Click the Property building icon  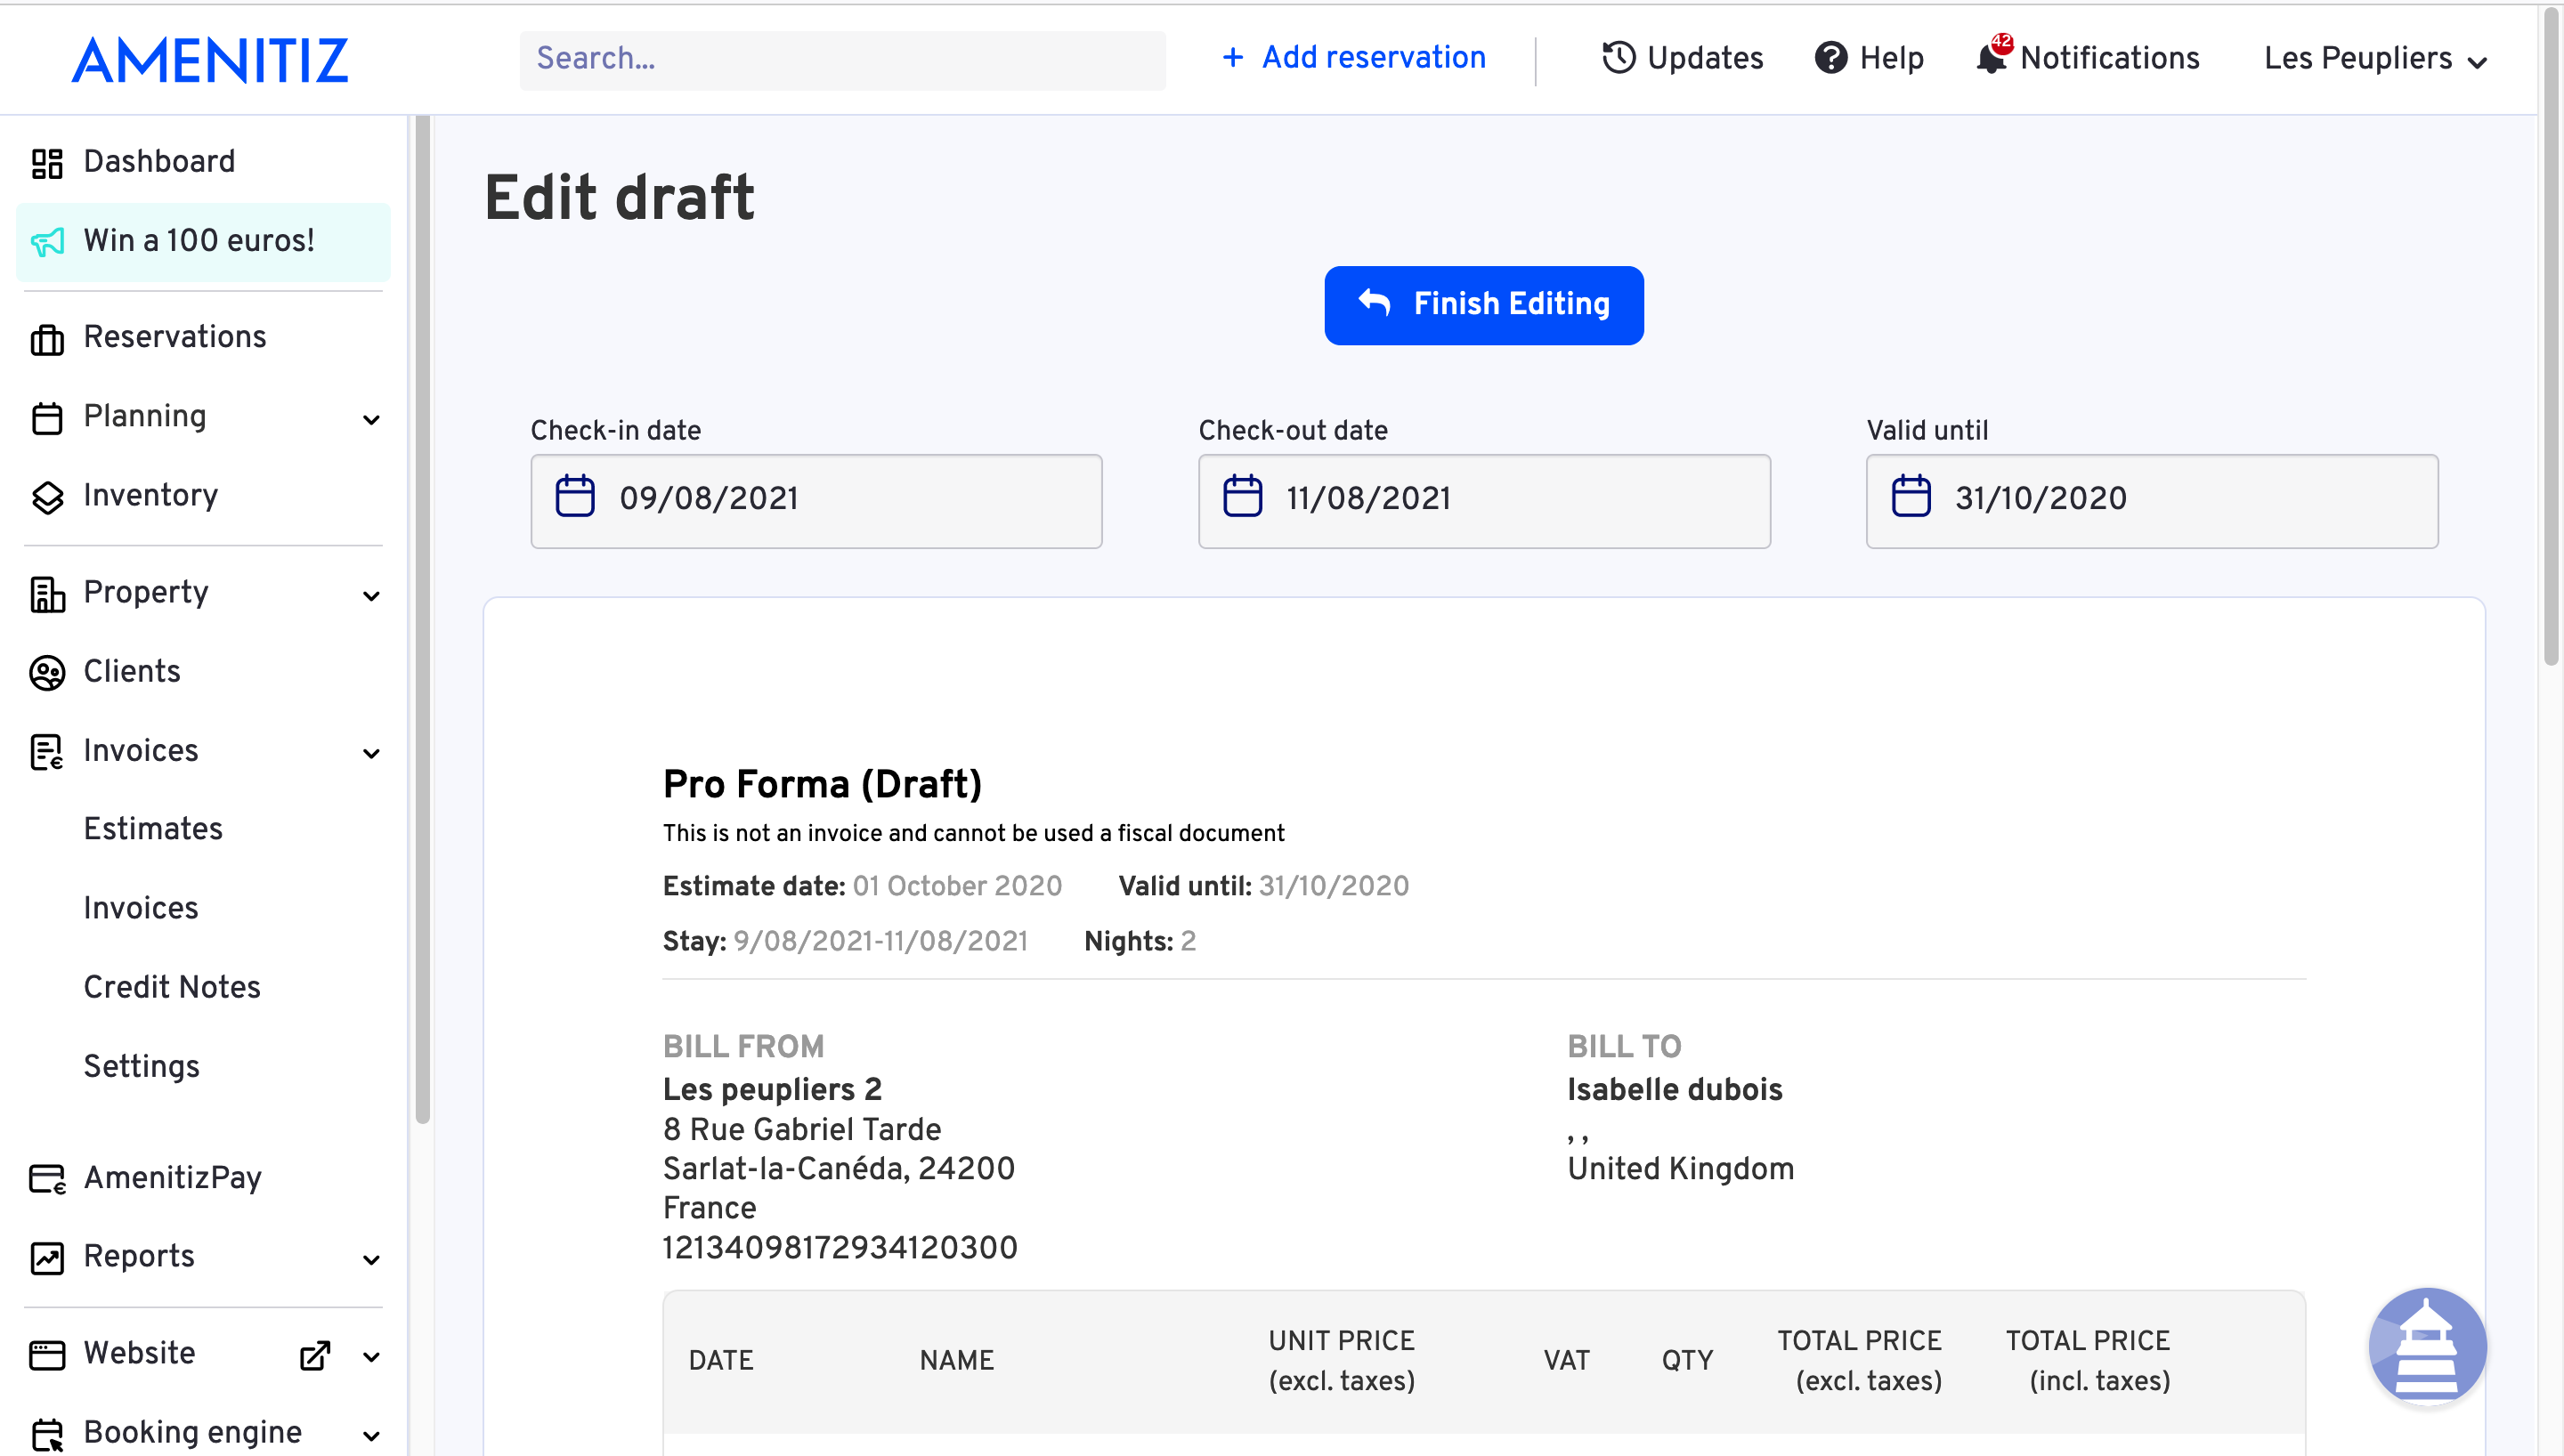click(47, 594)
